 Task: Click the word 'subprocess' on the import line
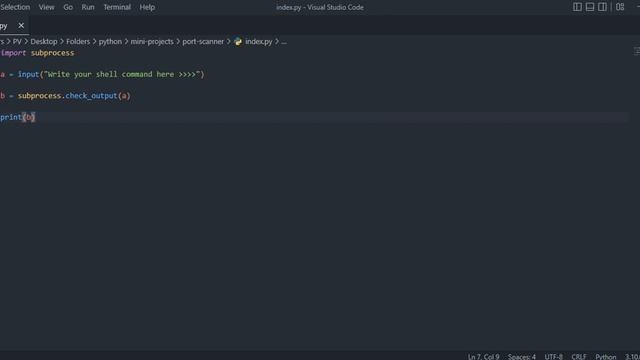pyautogui.click(x=53, y=53)
